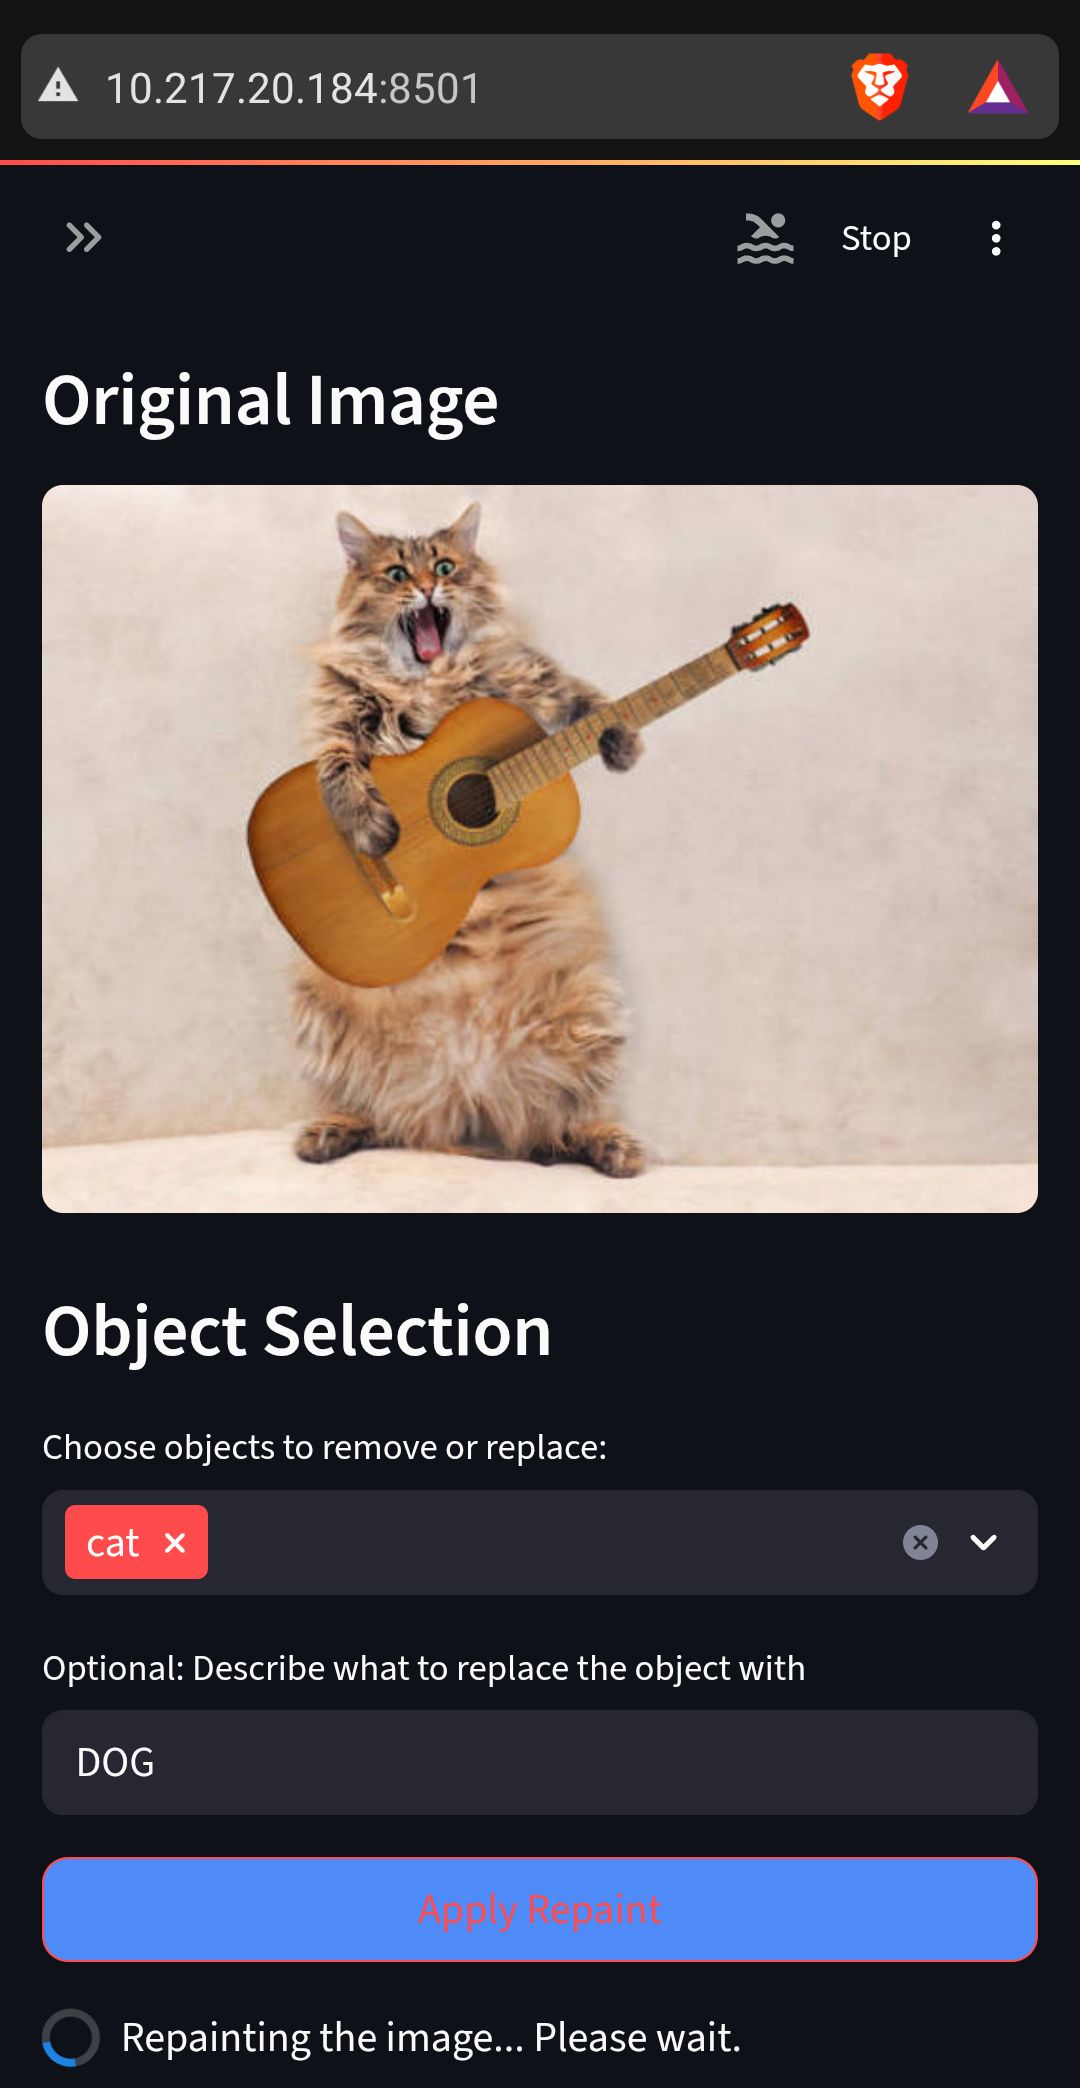The width and height of the screenshot is (1080, 2088).
Task: Remove the cat tag chip
Action: (175, 1543)
